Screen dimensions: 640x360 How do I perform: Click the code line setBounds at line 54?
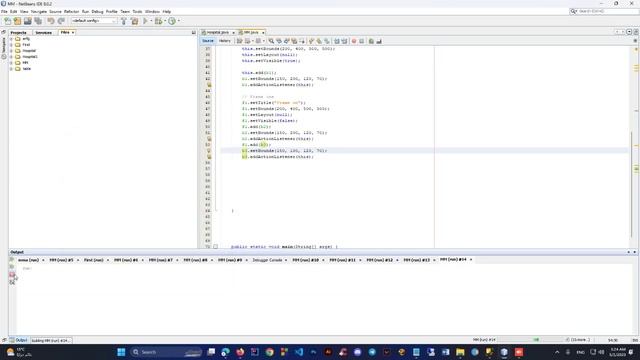click(x=284, y=151)
